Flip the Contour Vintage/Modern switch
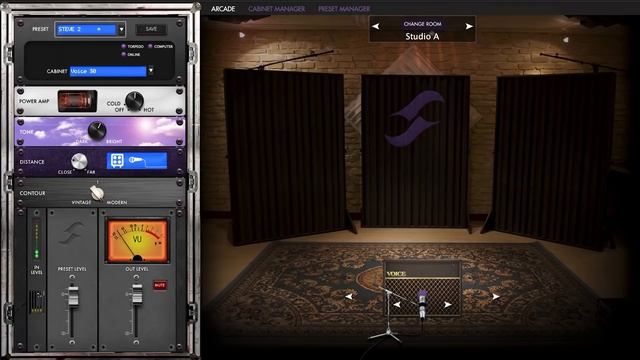The width and height of the screenshot is (640, 360). coord(96,193)
